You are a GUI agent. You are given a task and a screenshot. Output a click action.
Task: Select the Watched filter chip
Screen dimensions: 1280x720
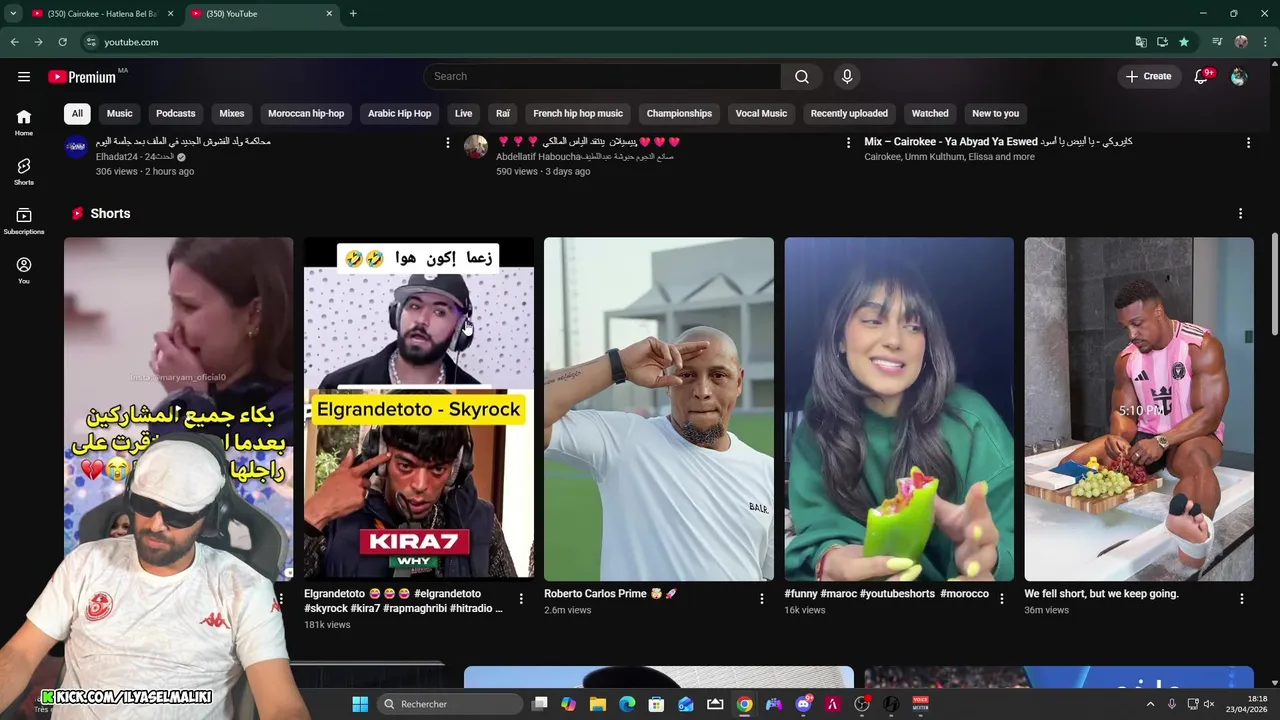pyautogui.click(x=930, y=113)
